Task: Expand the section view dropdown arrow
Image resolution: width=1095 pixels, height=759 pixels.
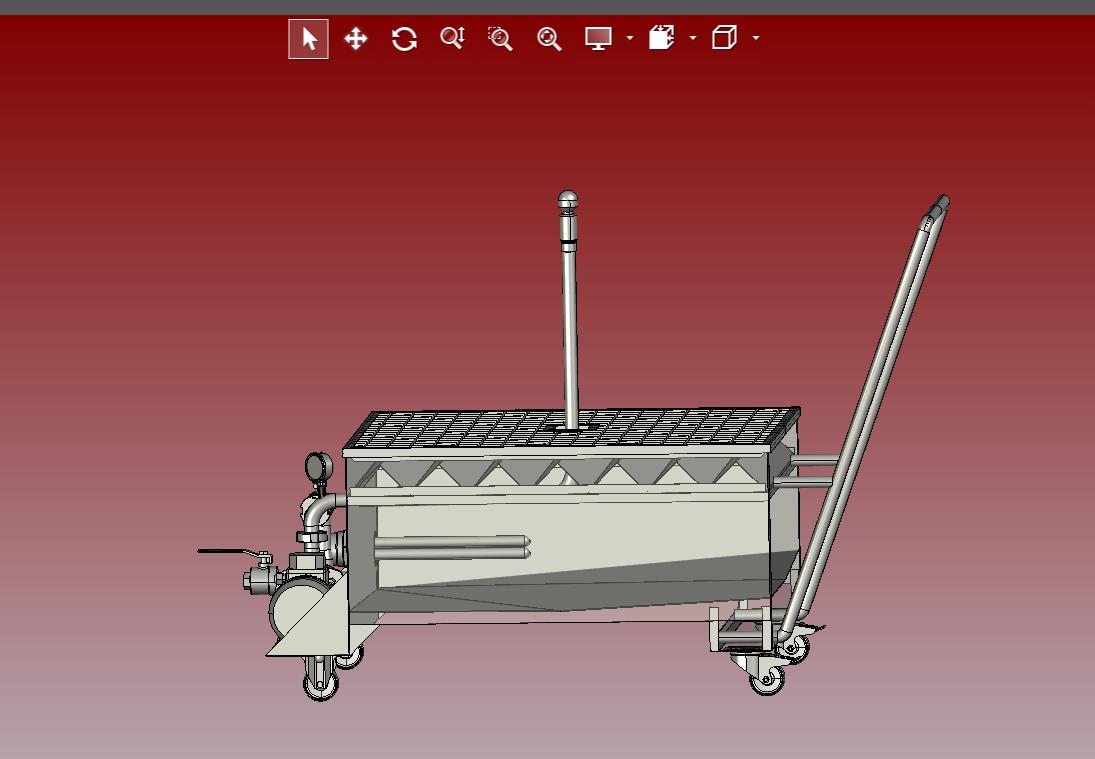Action: (x=693, y=38)
